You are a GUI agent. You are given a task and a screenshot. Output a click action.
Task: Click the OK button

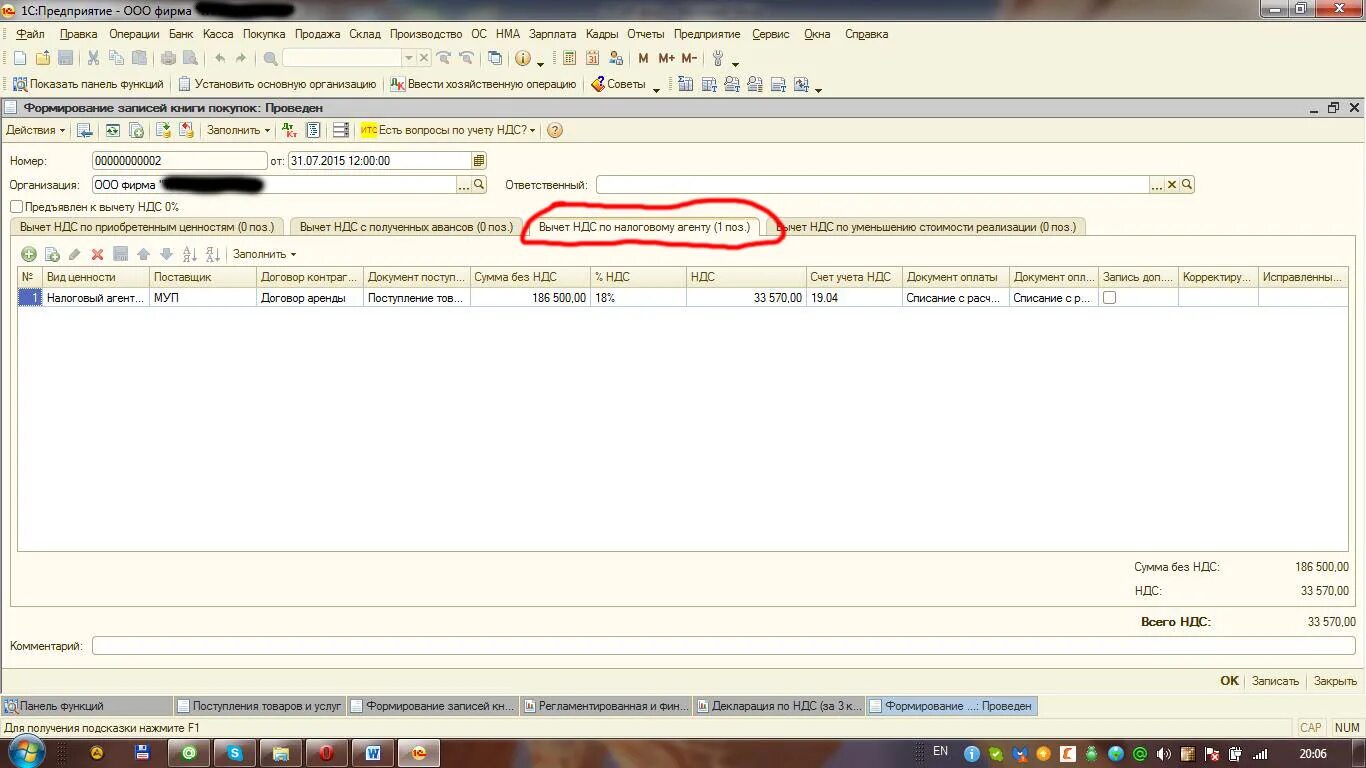[1229, 681]
